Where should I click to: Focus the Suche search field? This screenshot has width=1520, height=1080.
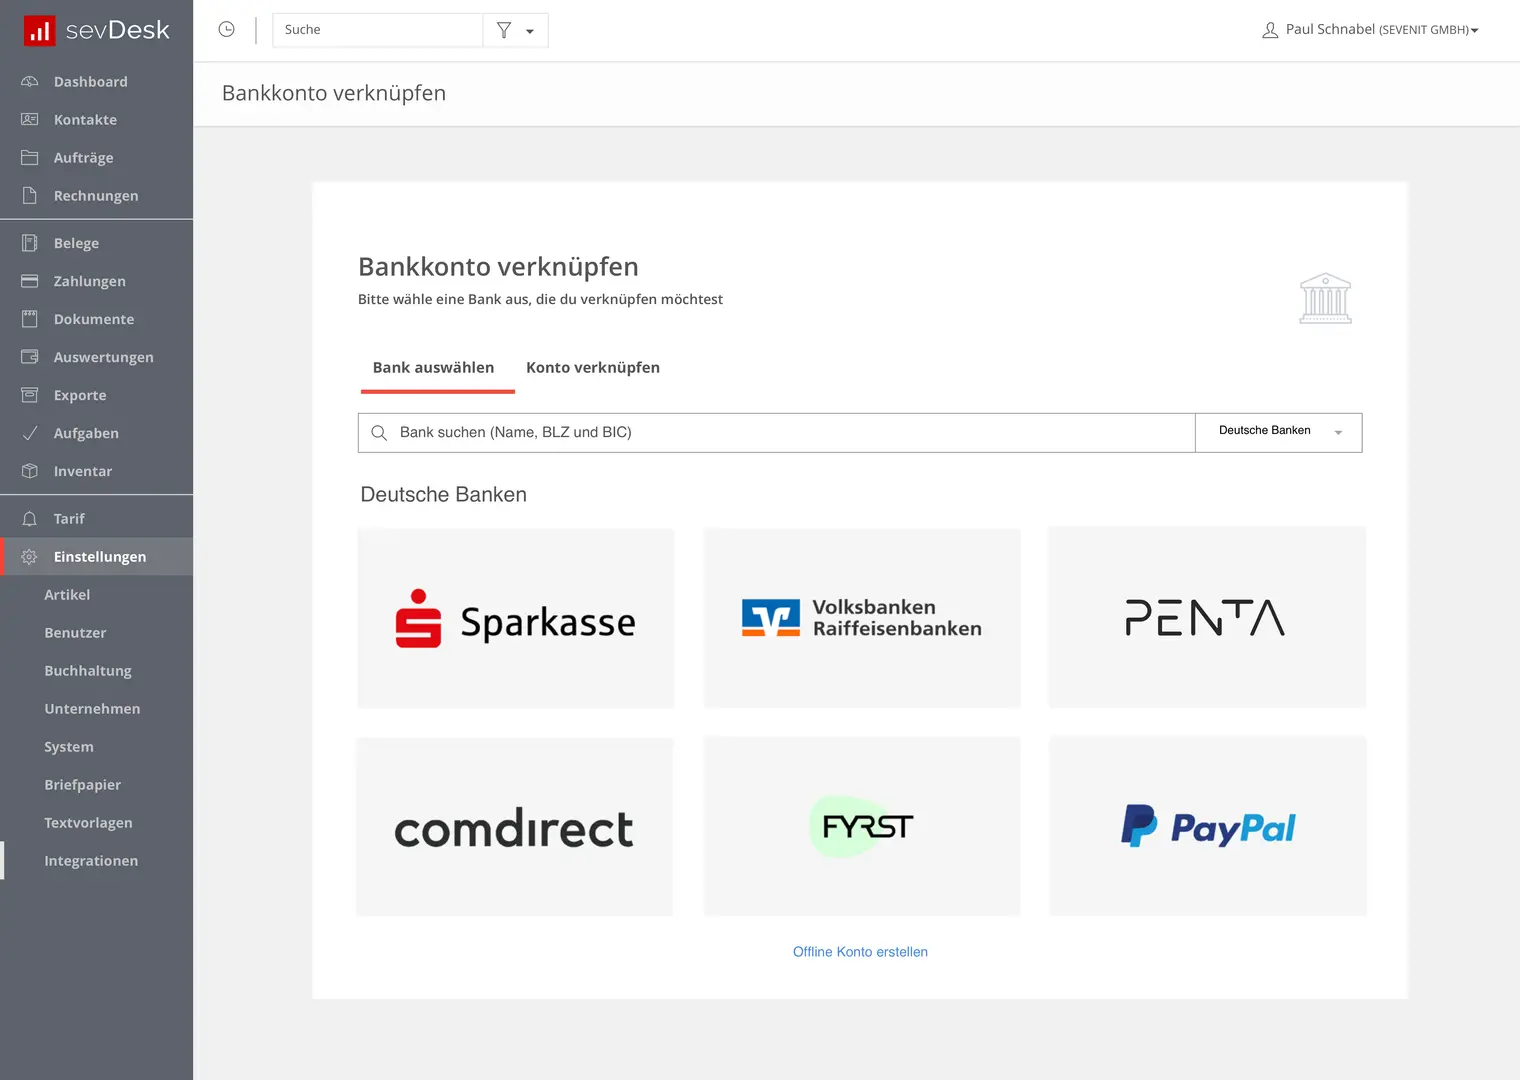point(378,30)
